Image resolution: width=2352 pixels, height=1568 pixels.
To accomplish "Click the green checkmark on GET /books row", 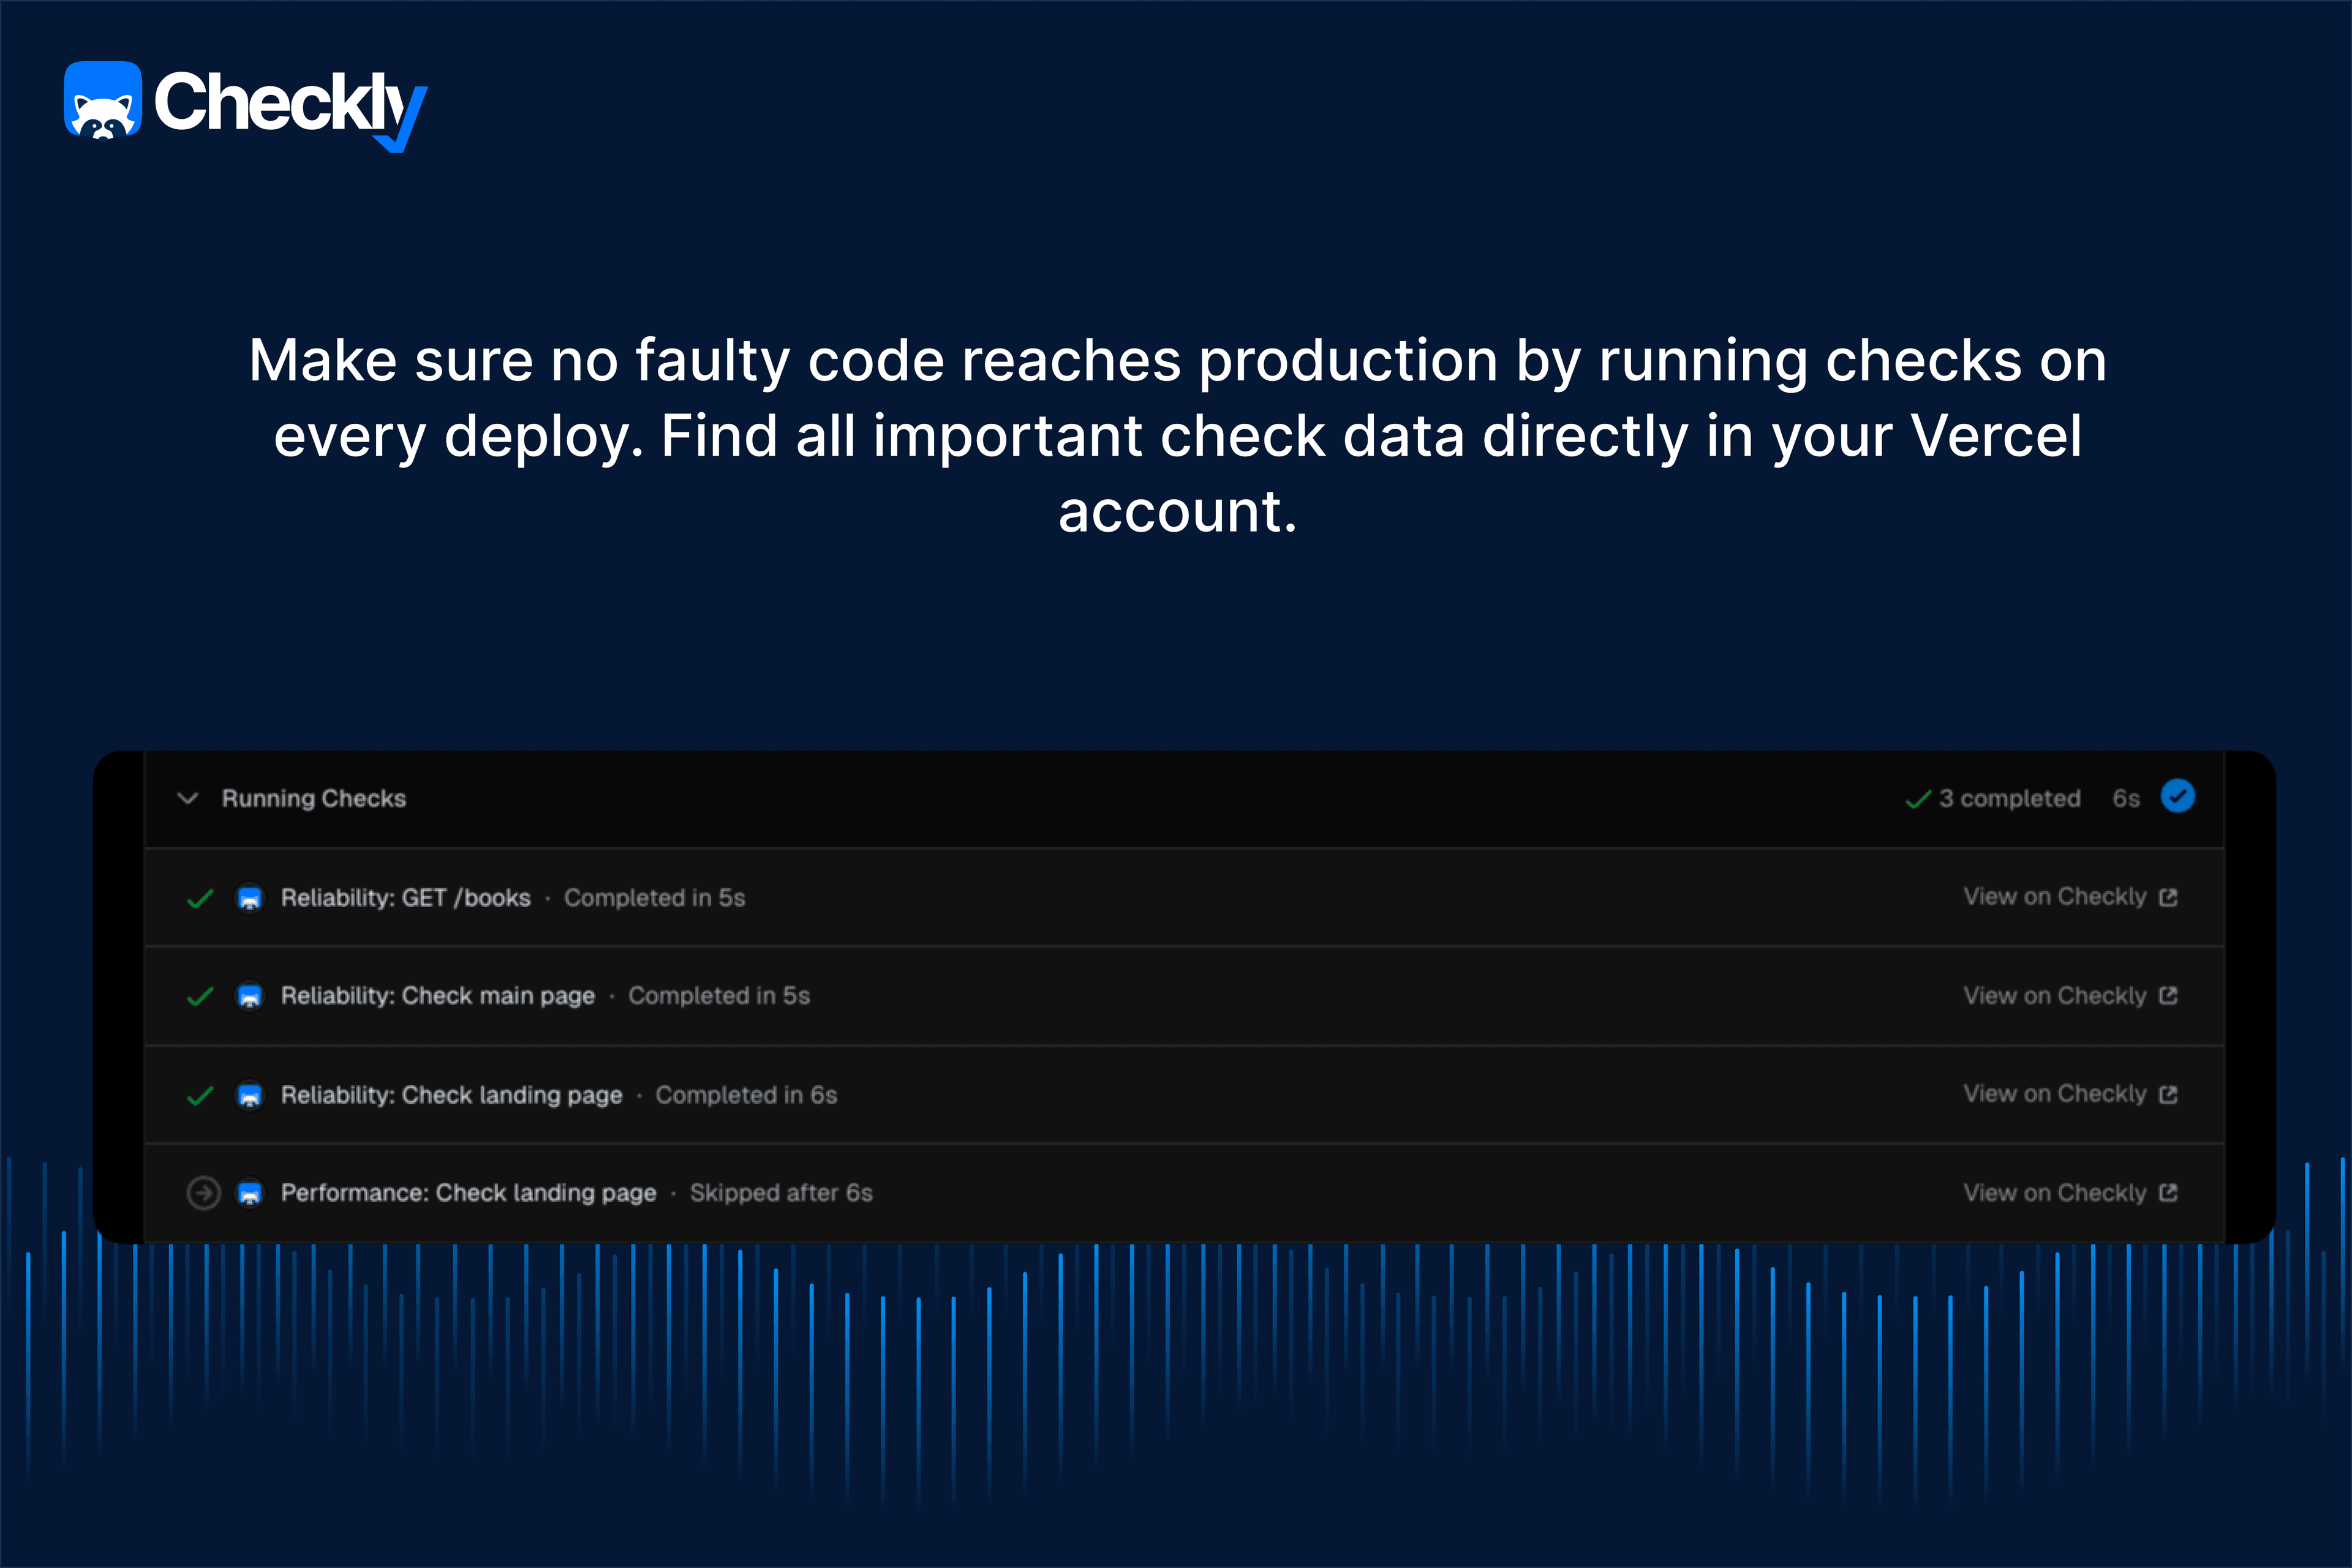I will coord(200,898).
